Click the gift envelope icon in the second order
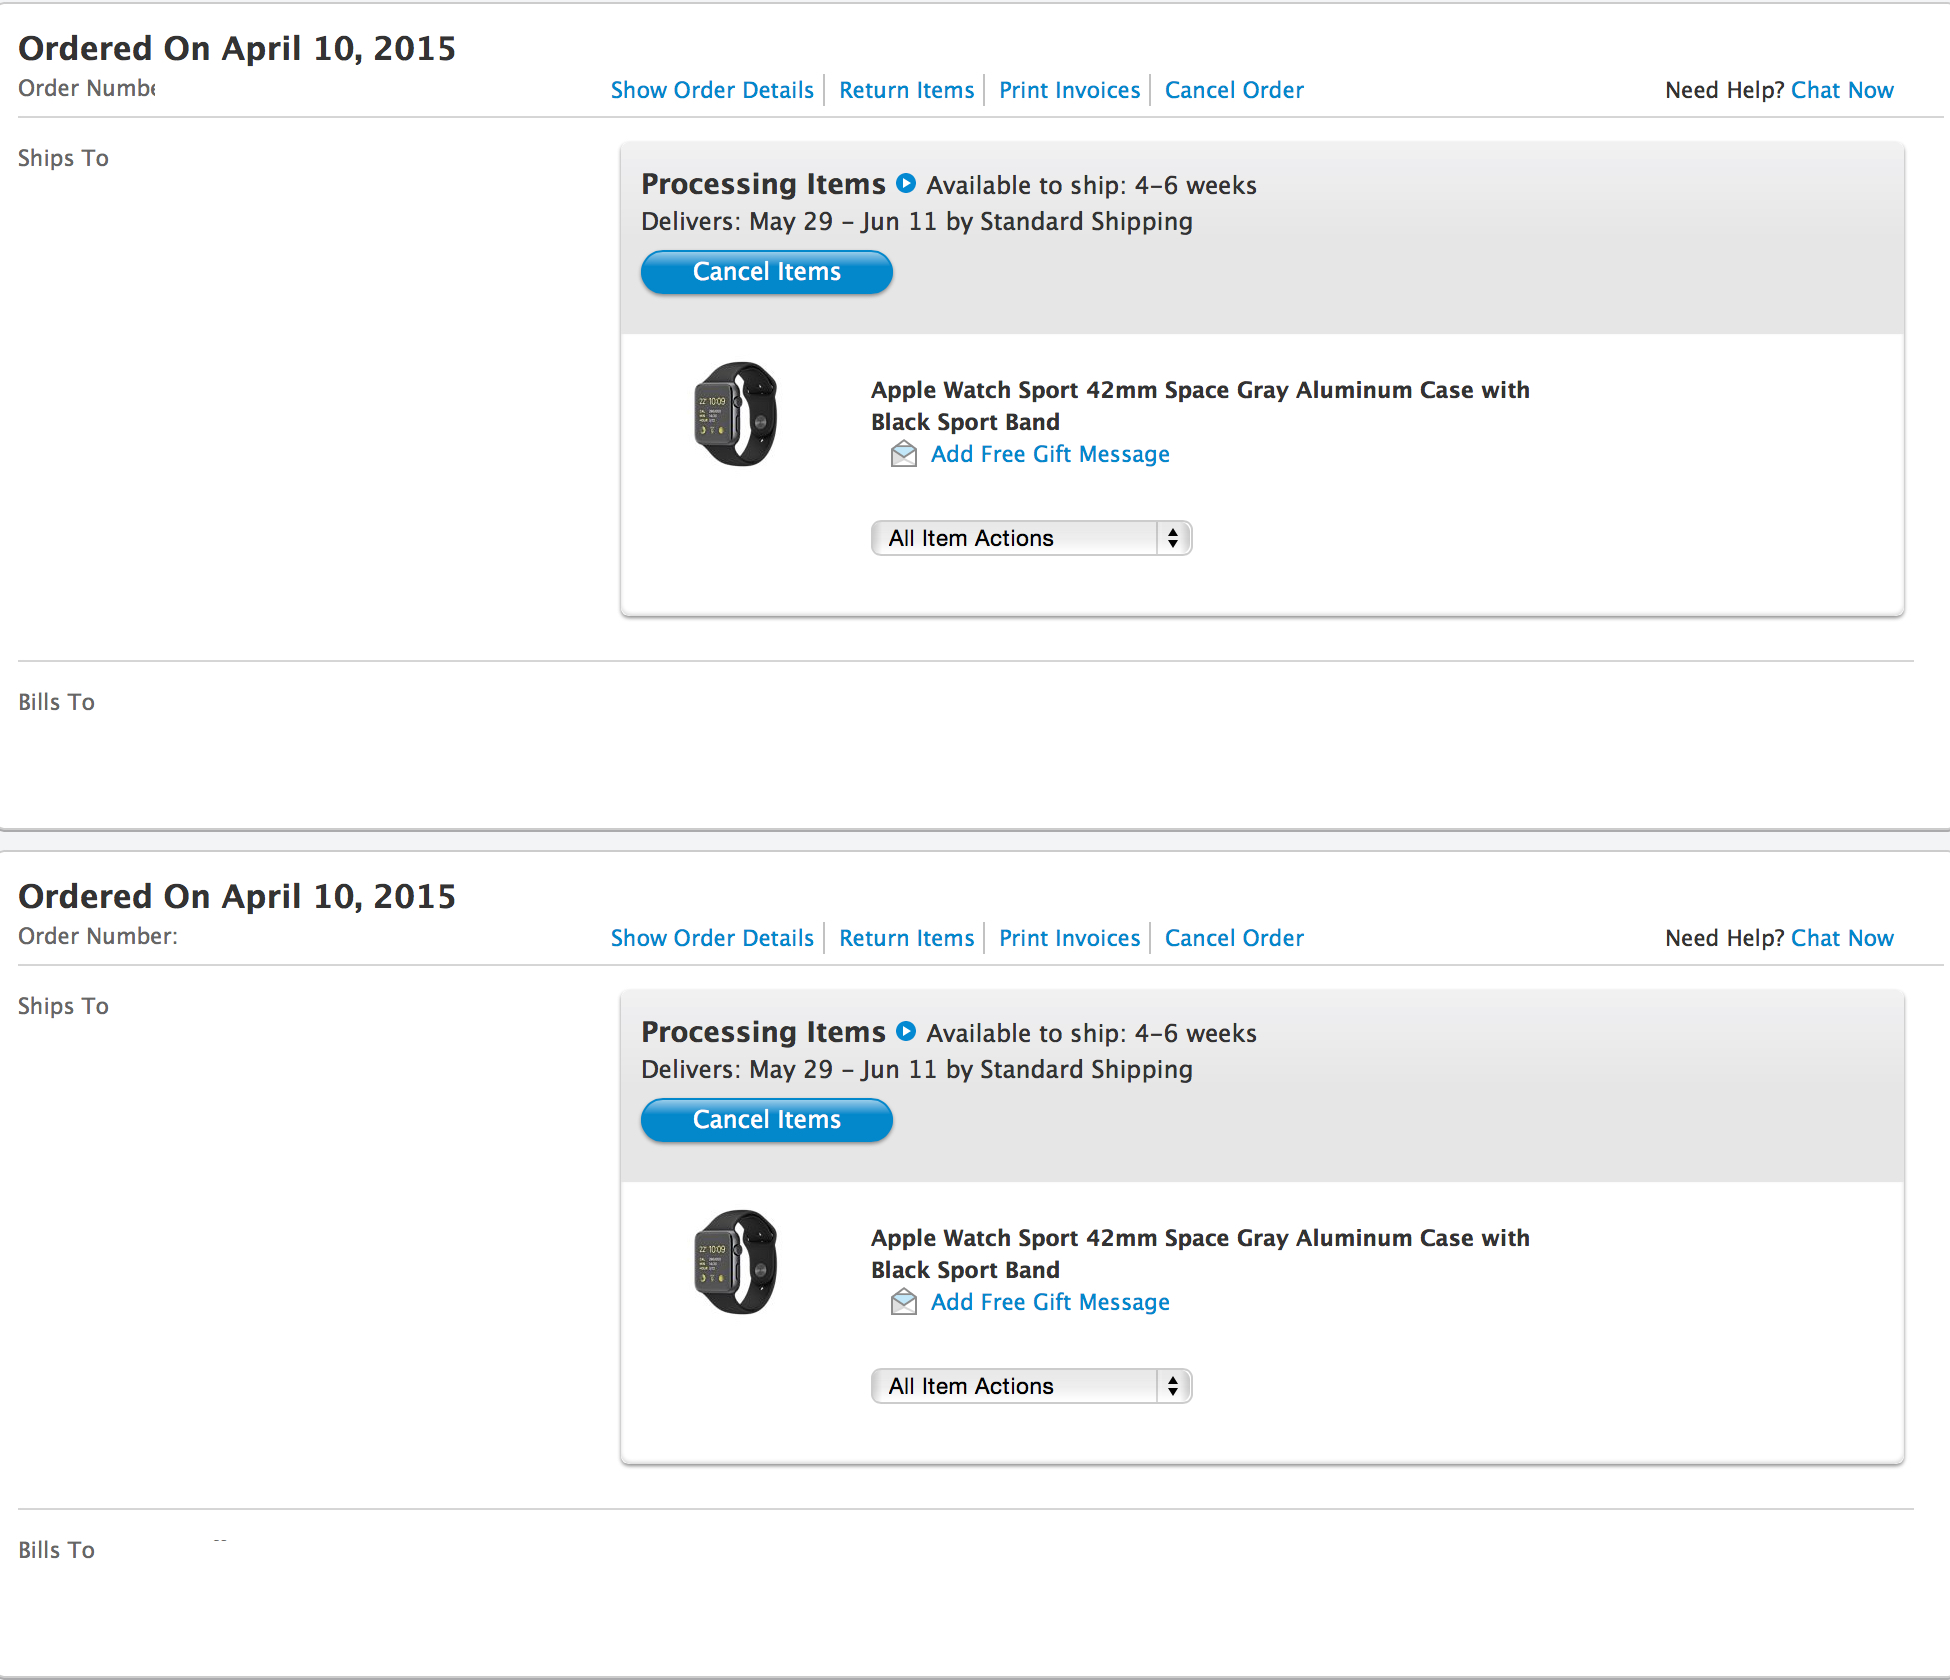This screenshot has height=1680, width=1950. pos(904,1302)
